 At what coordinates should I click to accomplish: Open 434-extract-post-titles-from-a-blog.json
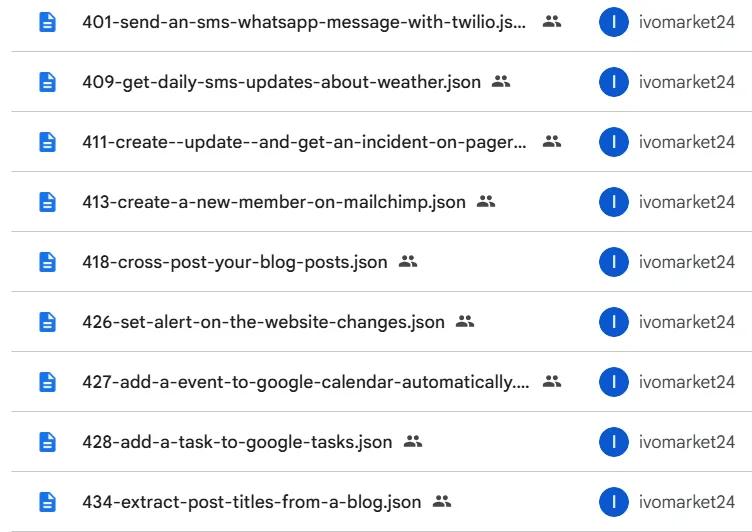252,502
